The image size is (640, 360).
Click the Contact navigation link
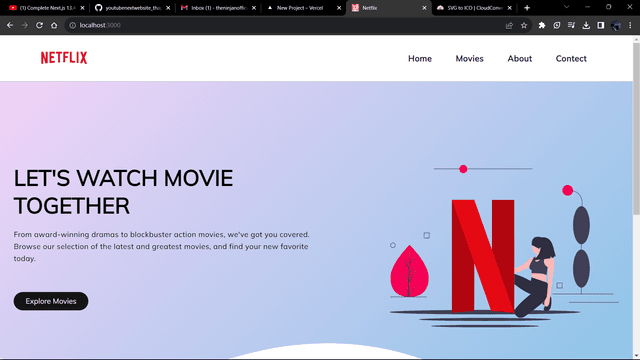click(x=571, y=58)
